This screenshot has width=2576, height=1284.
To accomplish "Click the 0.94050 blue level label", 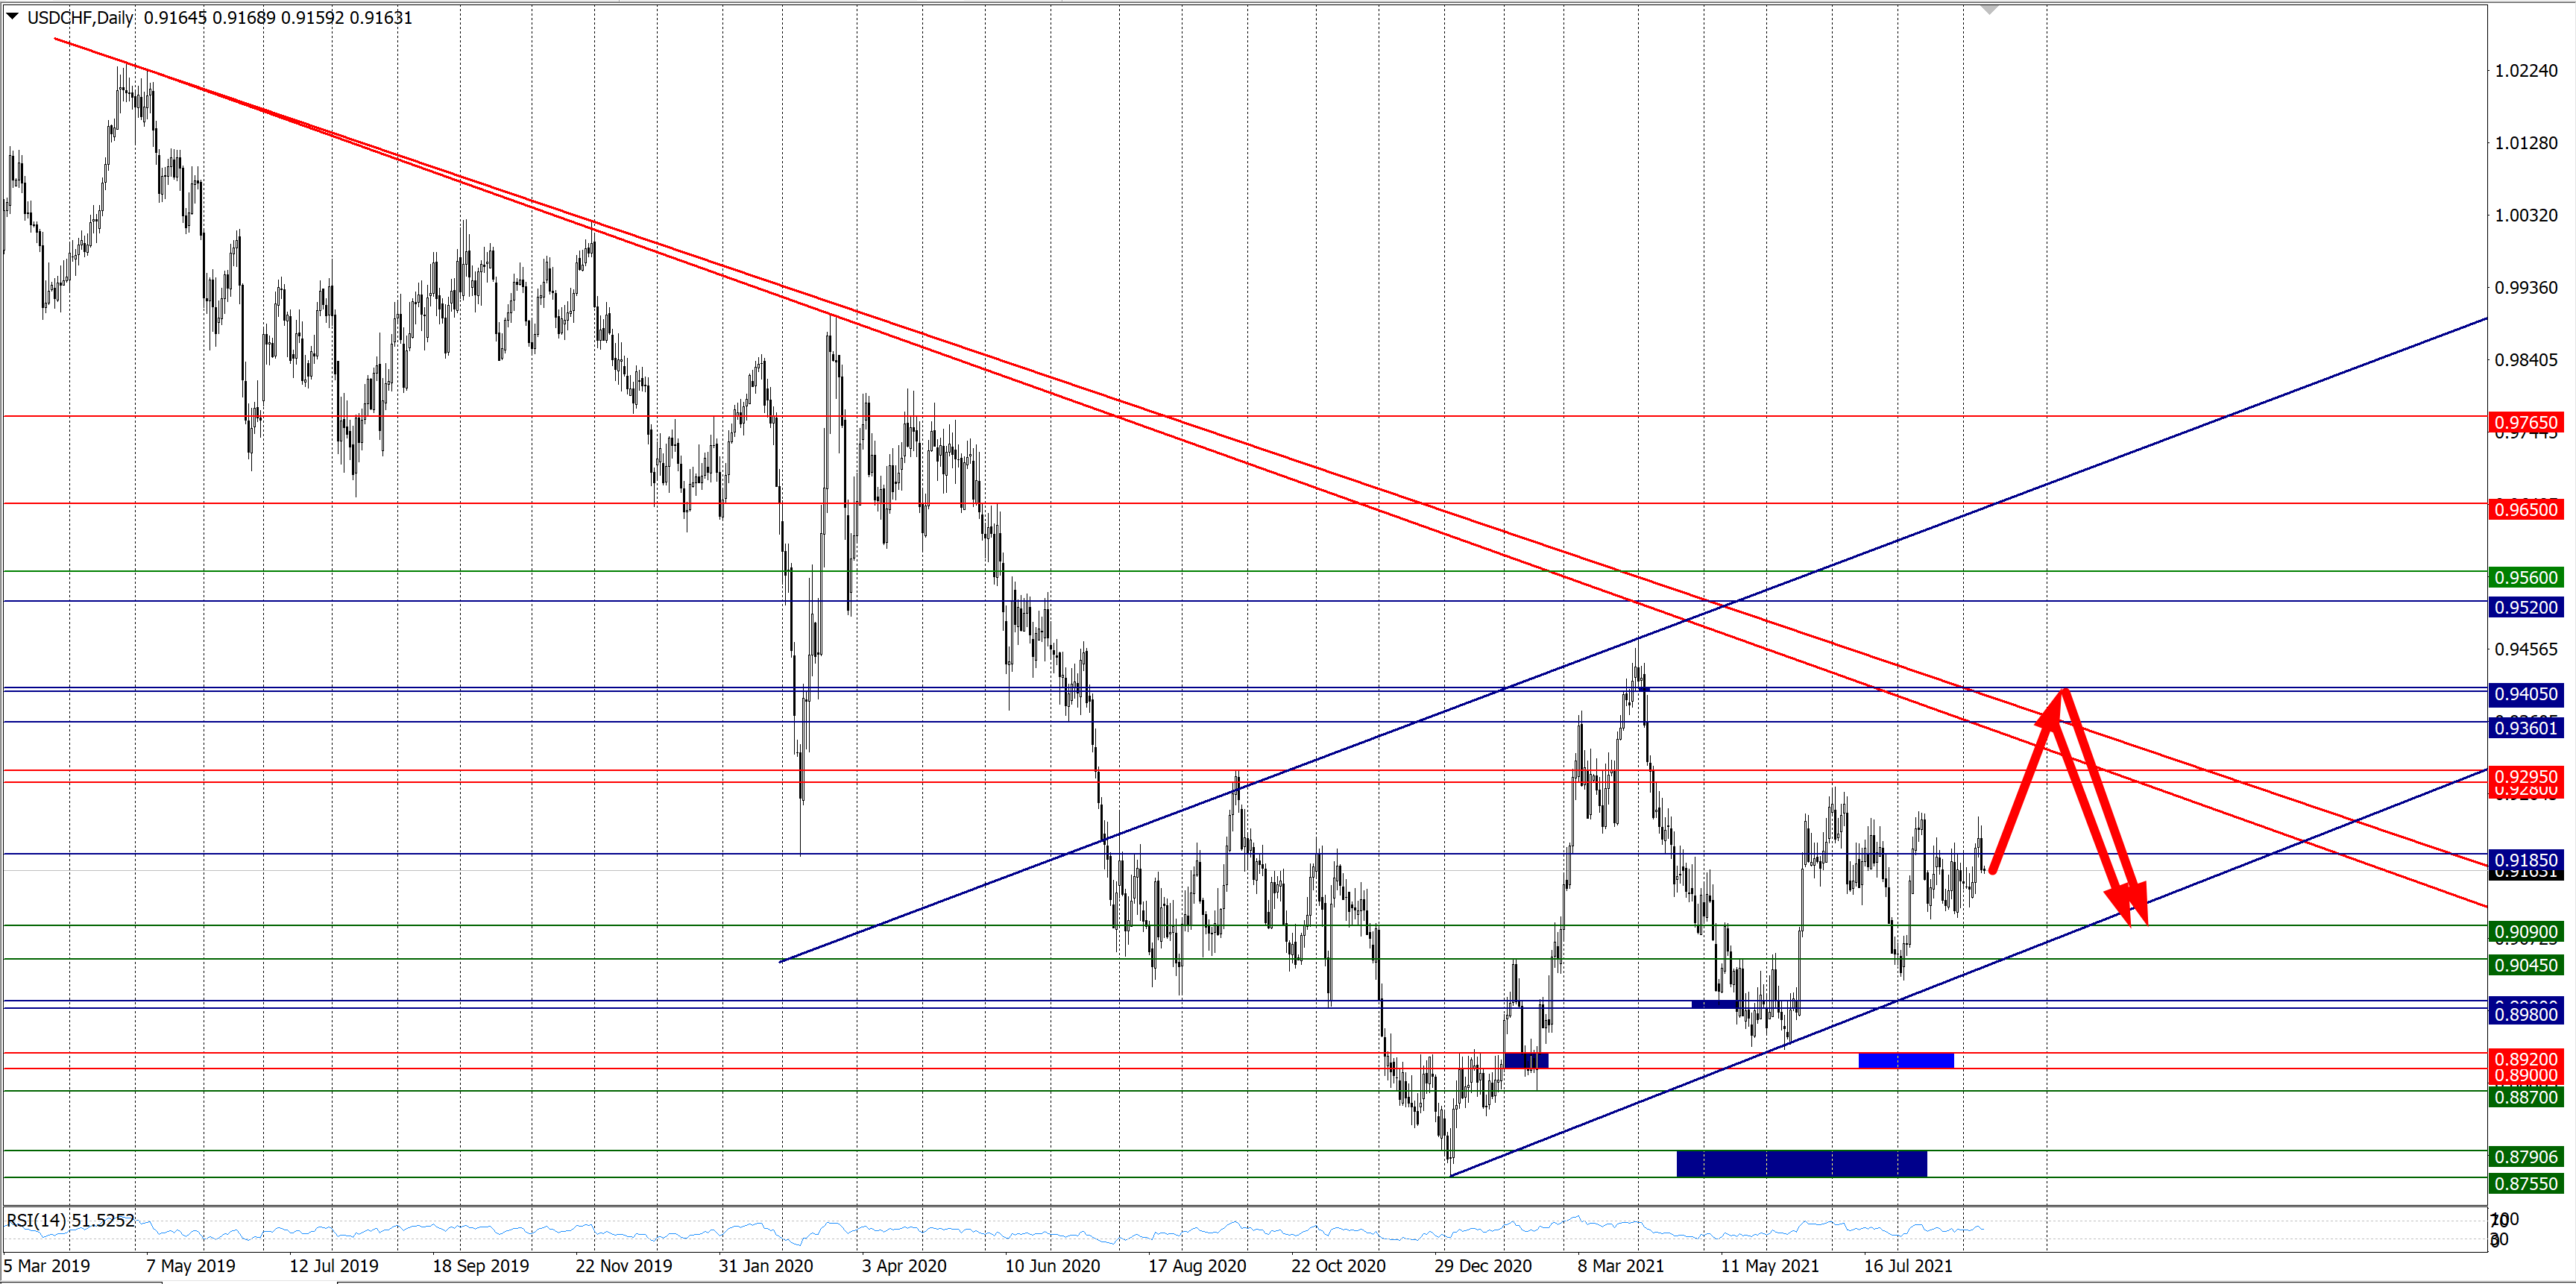I will tap(2525, 694).
